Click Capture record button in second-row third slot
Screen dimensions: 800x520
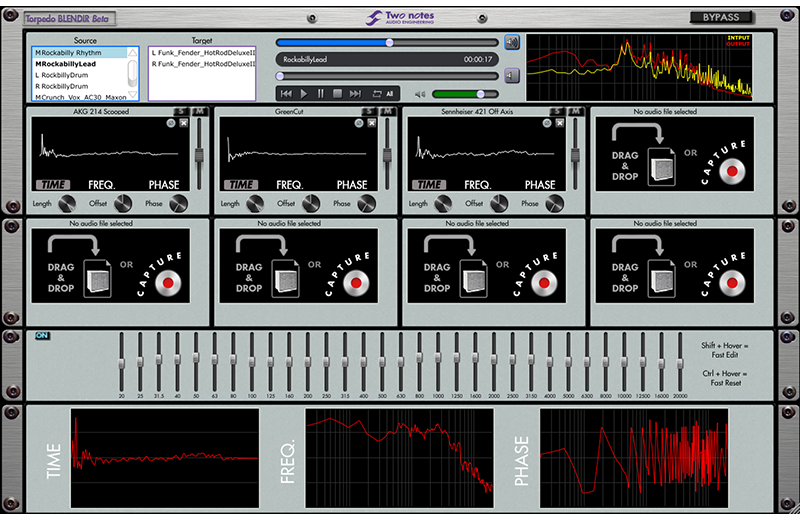(x=544, y=283)
